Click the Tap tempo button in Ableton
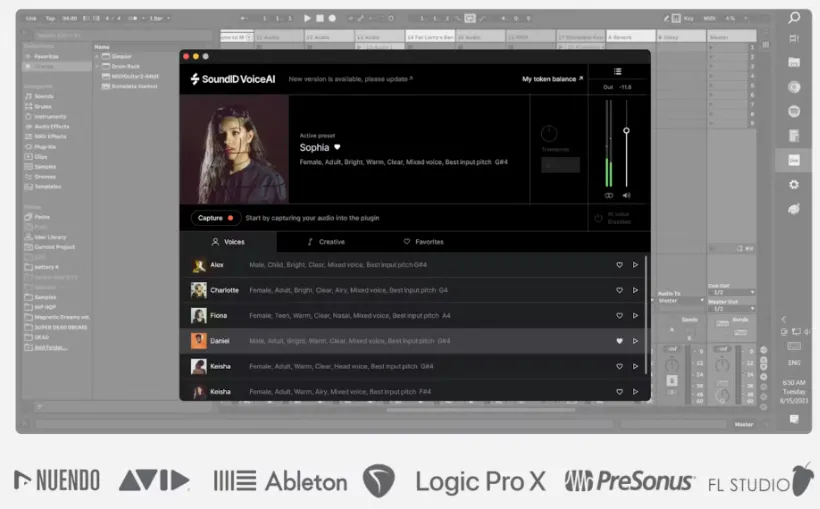The height and width of the screenshot is (509, 820). click(50, 18)
